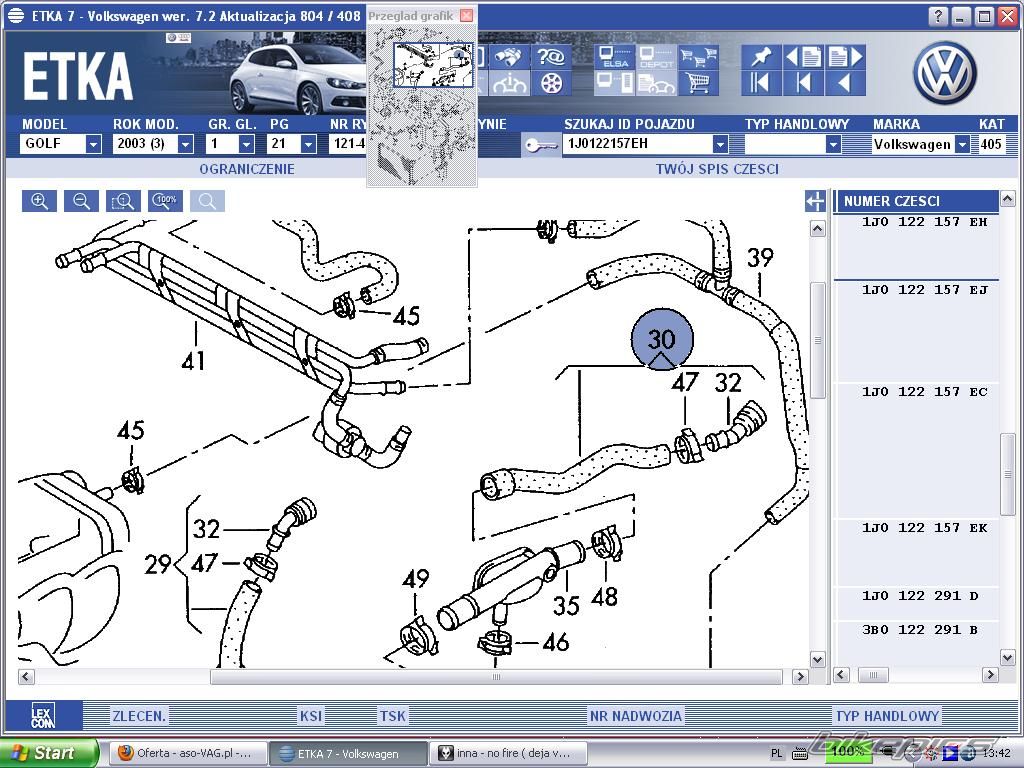Expand the ROK MOD. year dropdown

(186, 144)
